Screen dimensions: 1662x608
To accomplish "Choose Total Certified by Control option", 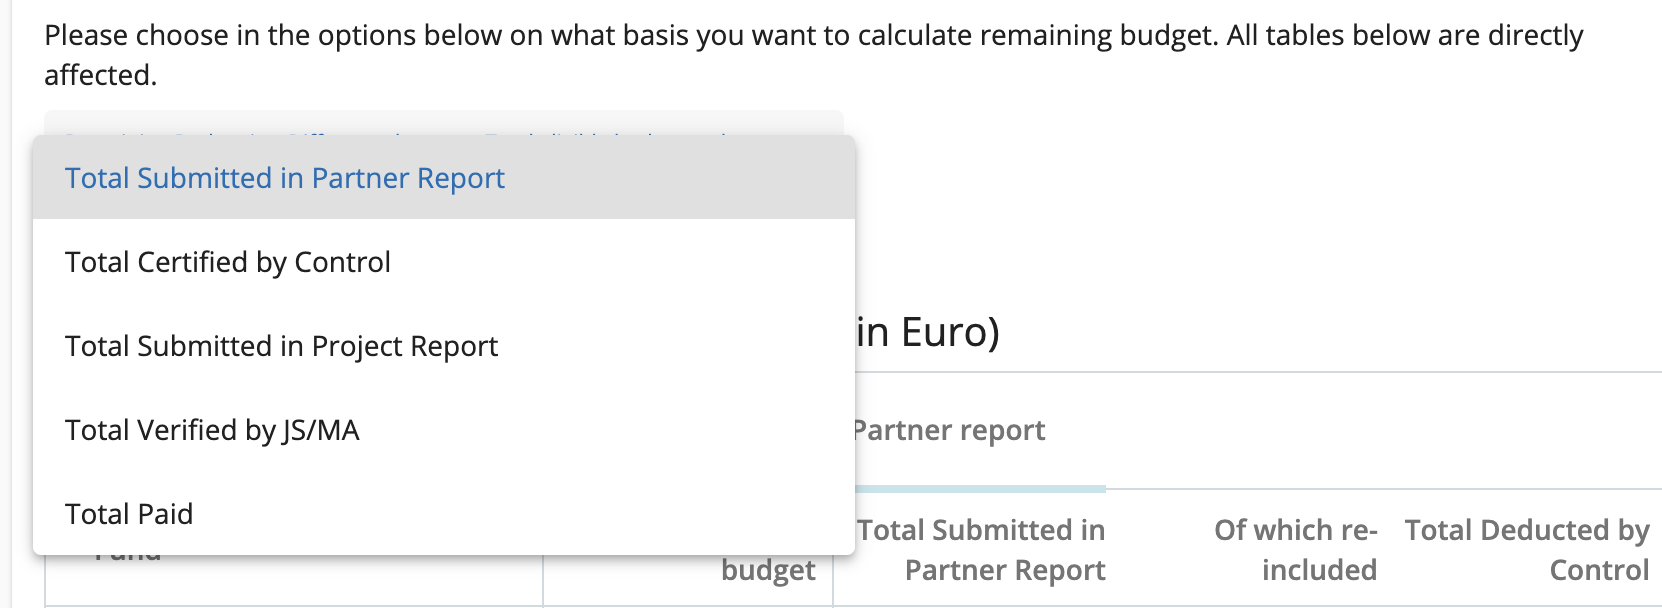I will coord(228,262).
